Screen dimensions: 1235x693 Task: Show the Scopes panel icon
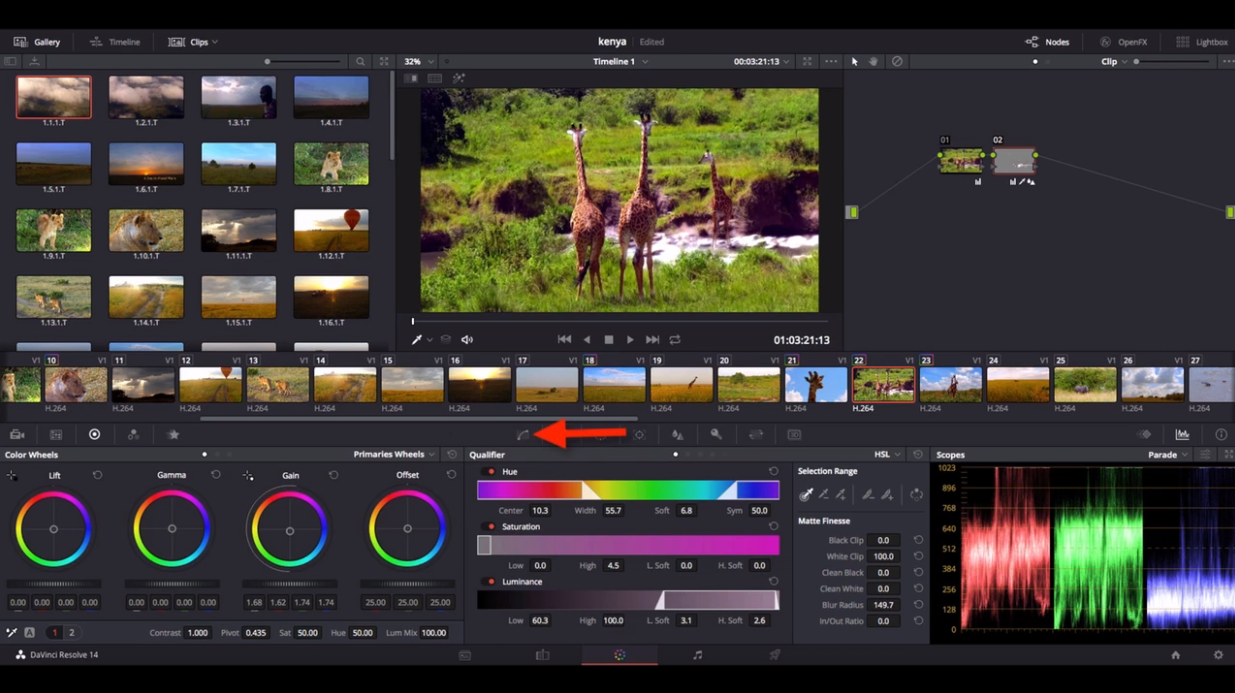[1182, 435]
